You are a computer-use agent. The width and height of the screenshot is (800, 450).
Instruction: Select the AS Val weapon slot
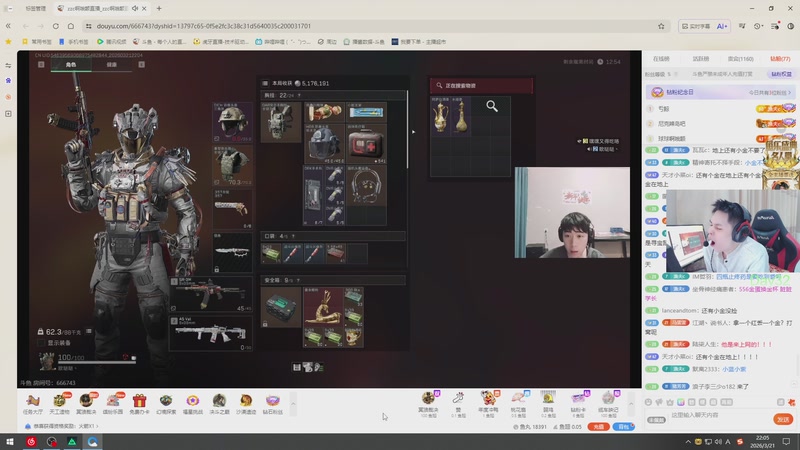click(x=210, y=333)
